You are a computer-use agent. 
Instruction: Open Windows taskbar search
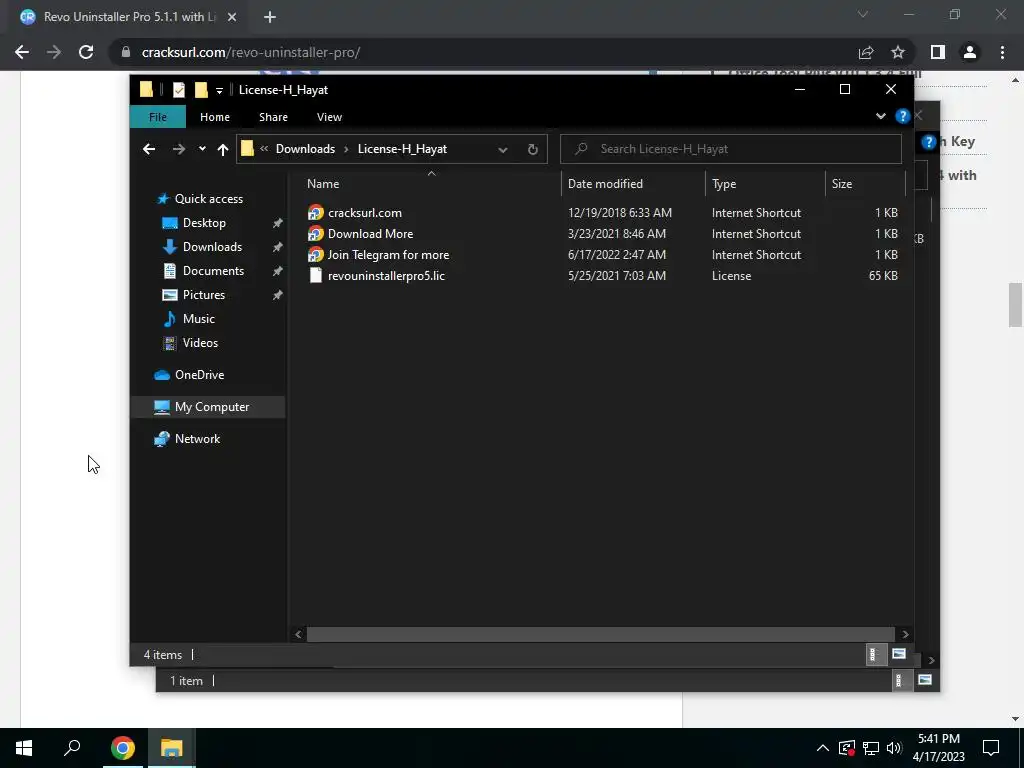72,748
